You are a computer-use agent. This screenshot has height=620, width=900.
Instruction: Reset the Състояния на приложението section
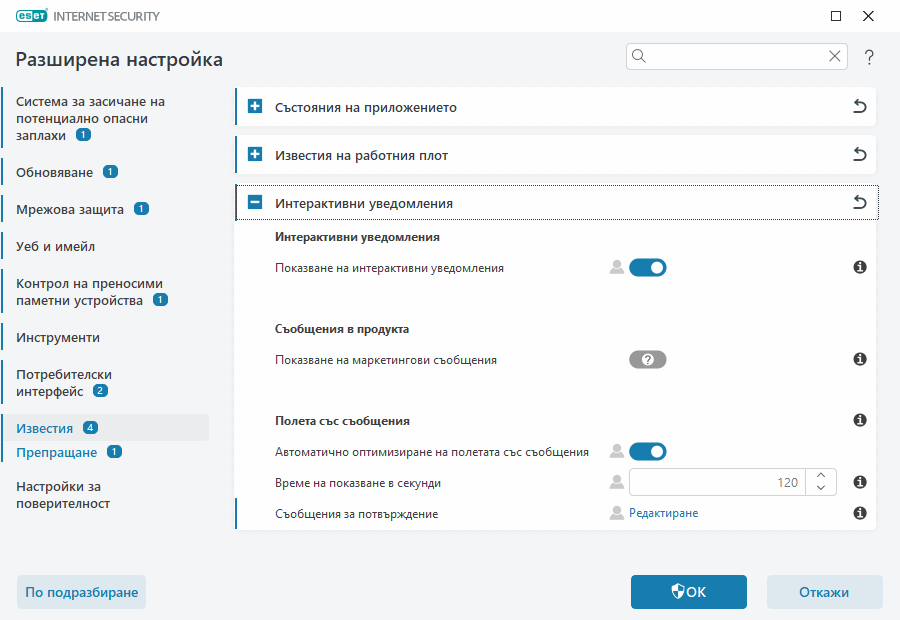tap(859, 107)
